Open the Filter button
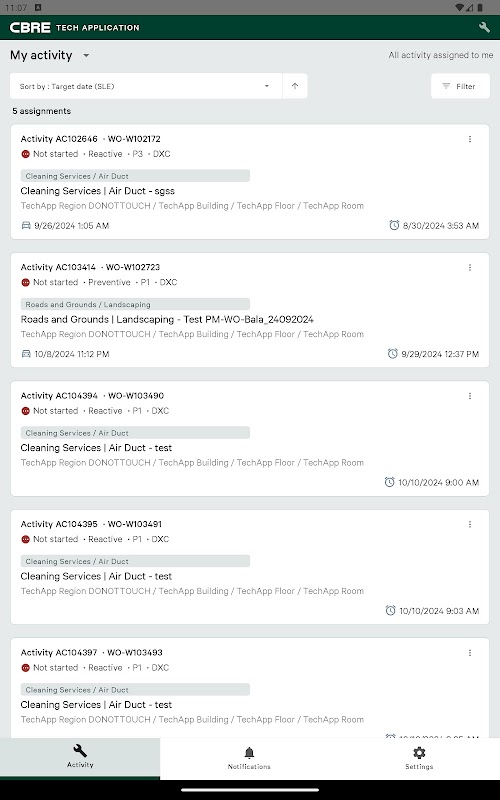Screen dimensions: 500x800 click(x=460, y=86)
